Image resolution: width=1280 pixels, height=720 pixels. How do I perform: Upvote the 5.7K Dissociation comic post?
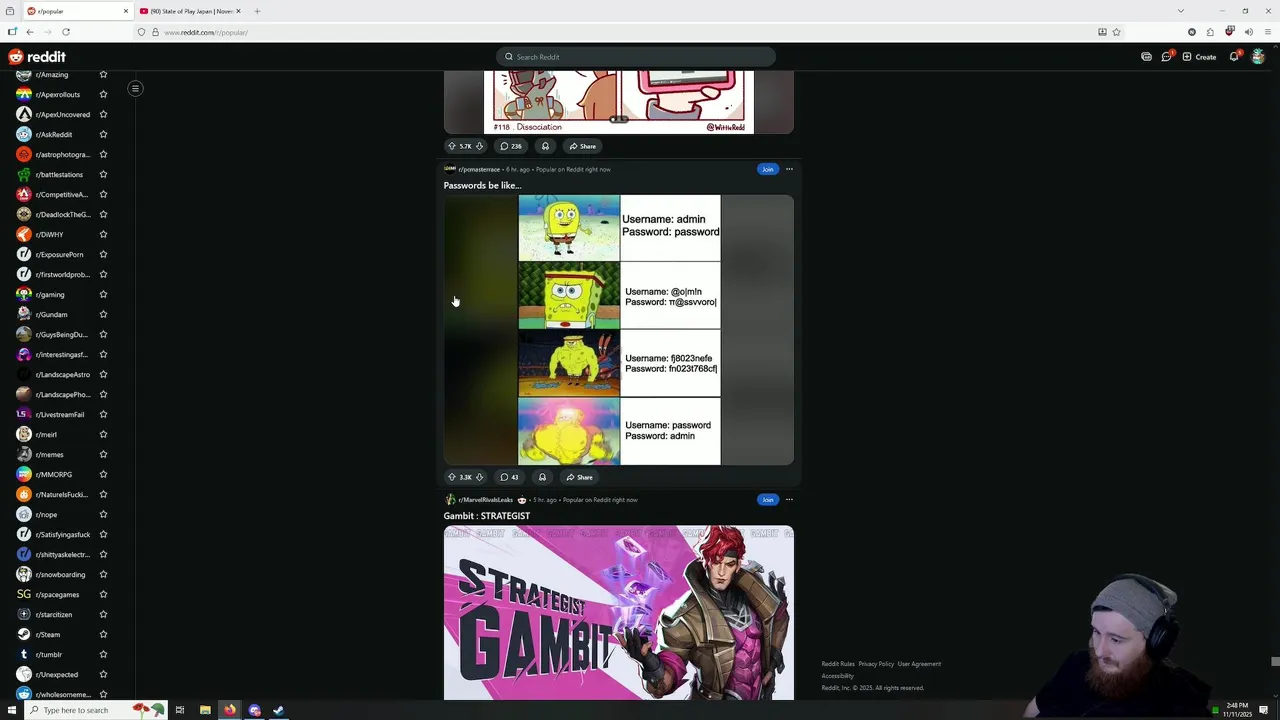(452, 146)
